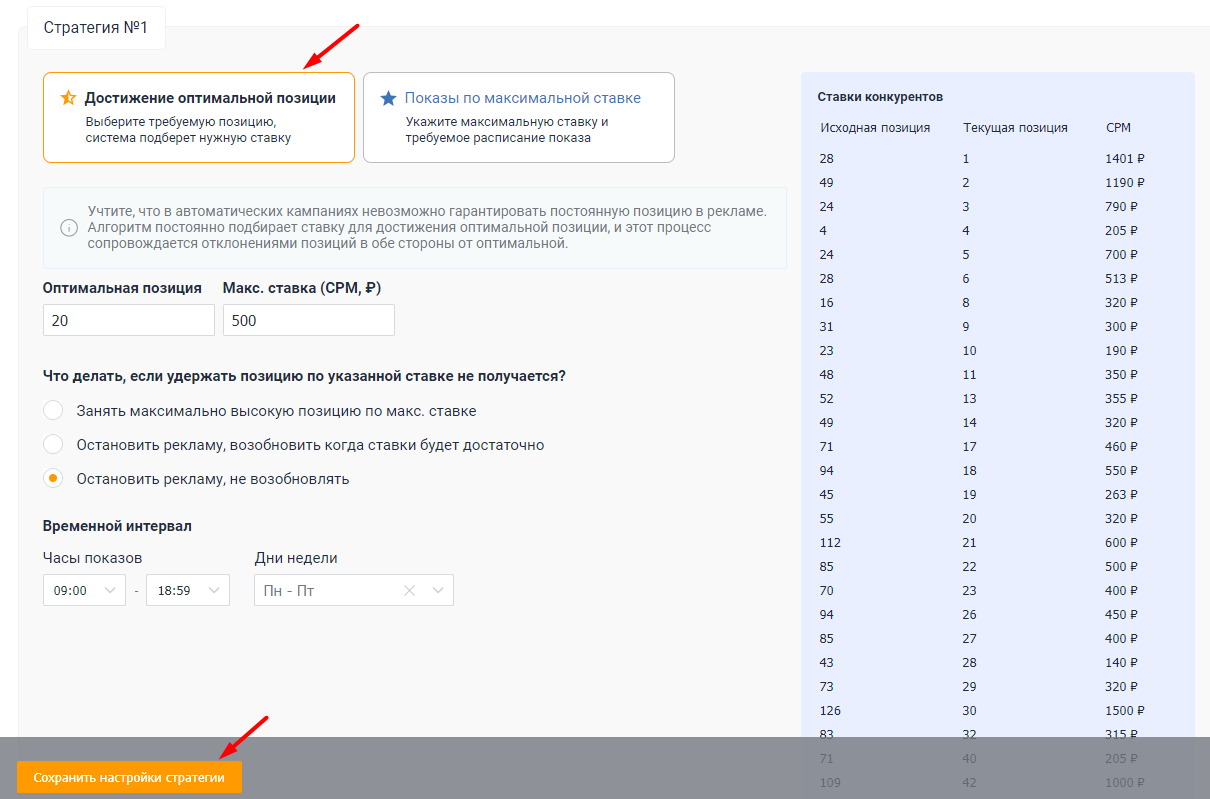Click the orange star icon on optimal position card
1210x799 pixels.
click(x=68, y=98)
